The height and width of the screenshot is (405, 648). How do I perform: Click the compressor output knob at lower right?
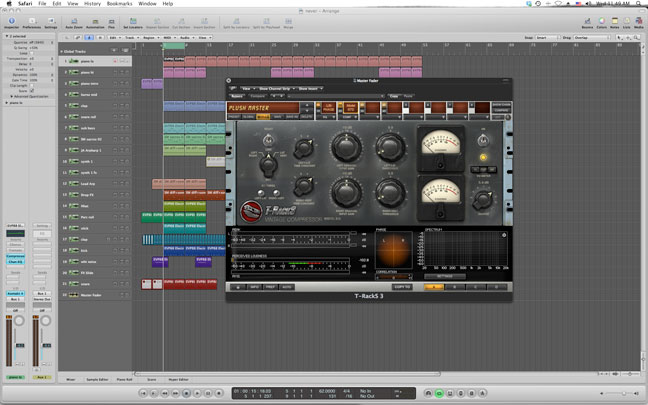pos(482,200)
